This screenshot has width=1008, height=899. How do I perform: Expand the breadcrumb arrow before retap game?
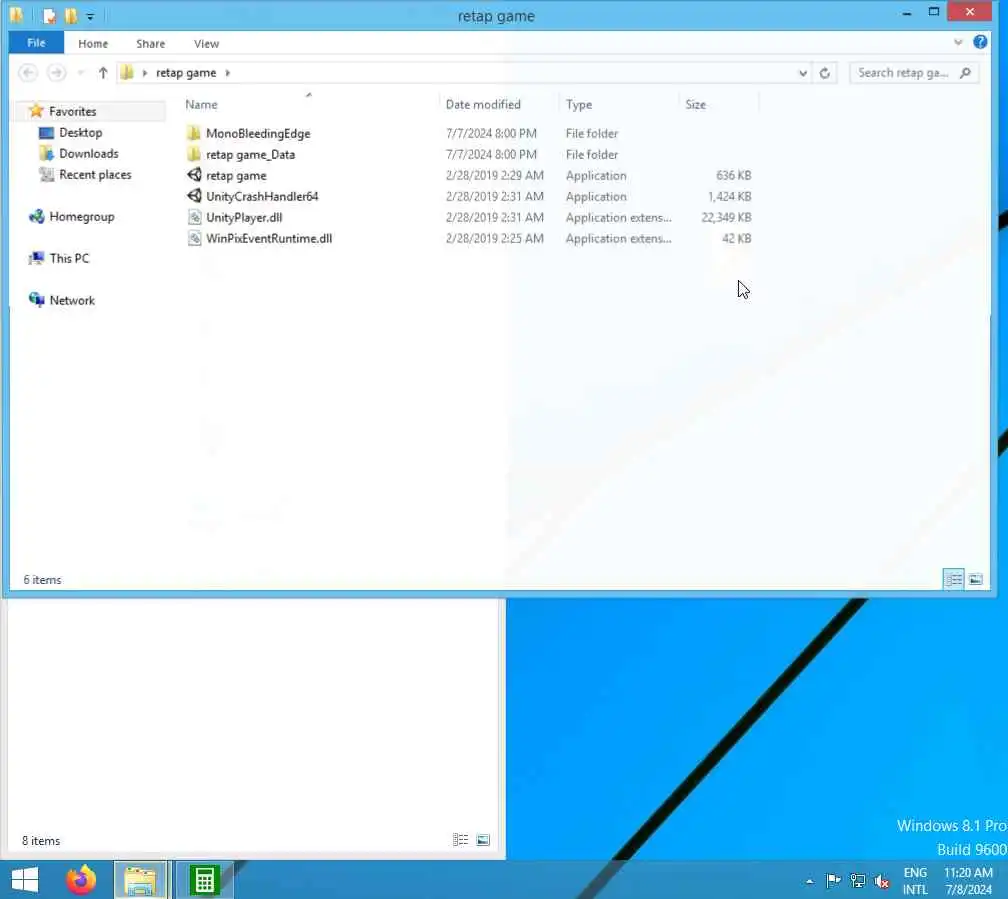click(x=145, y=73)
